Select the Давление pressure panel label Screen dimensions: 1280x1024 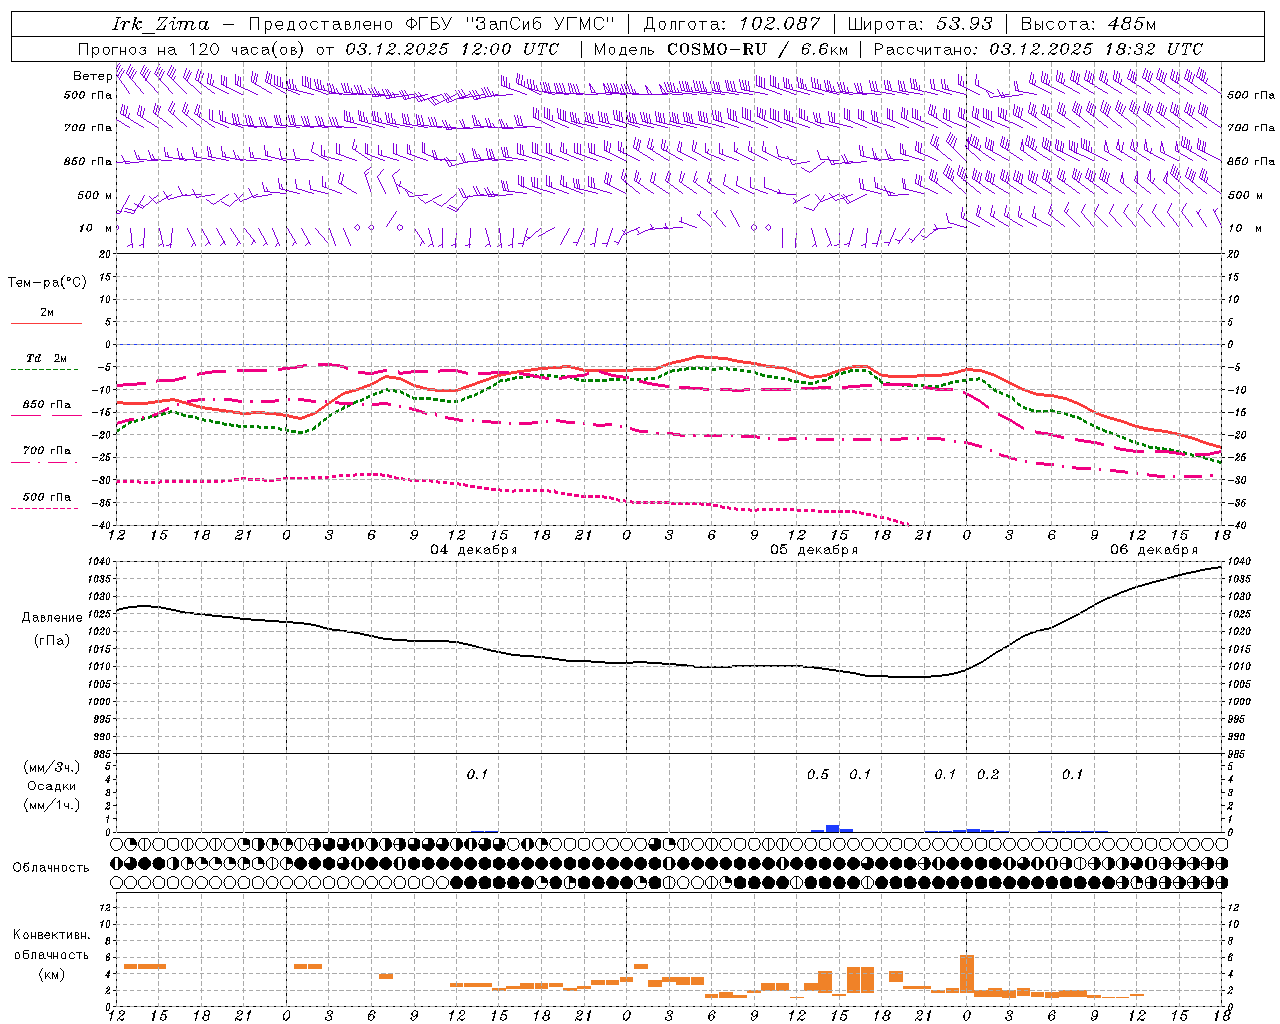tap(52, 618)
